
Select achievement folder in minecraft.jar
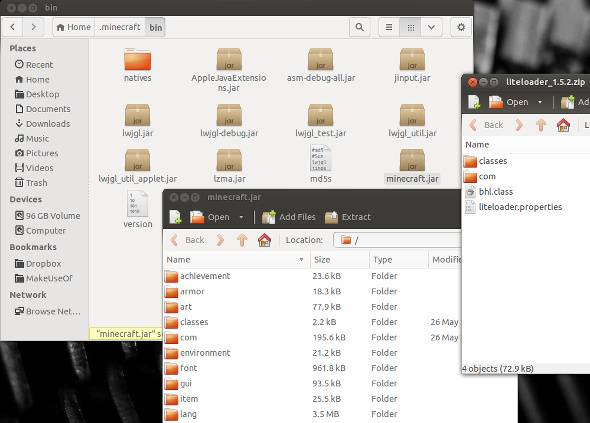(x=312, y=276)
